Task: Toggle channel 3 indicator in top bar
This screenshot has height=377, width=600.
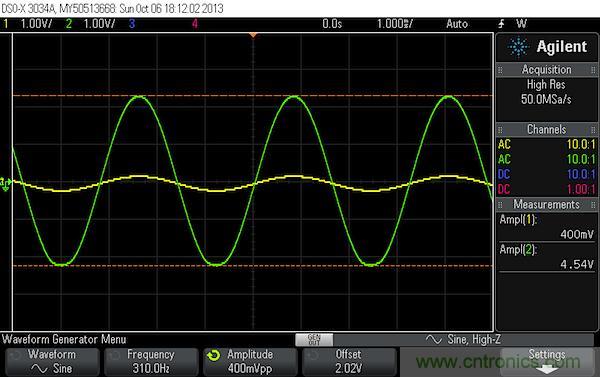Action: [x=132, y=24]
